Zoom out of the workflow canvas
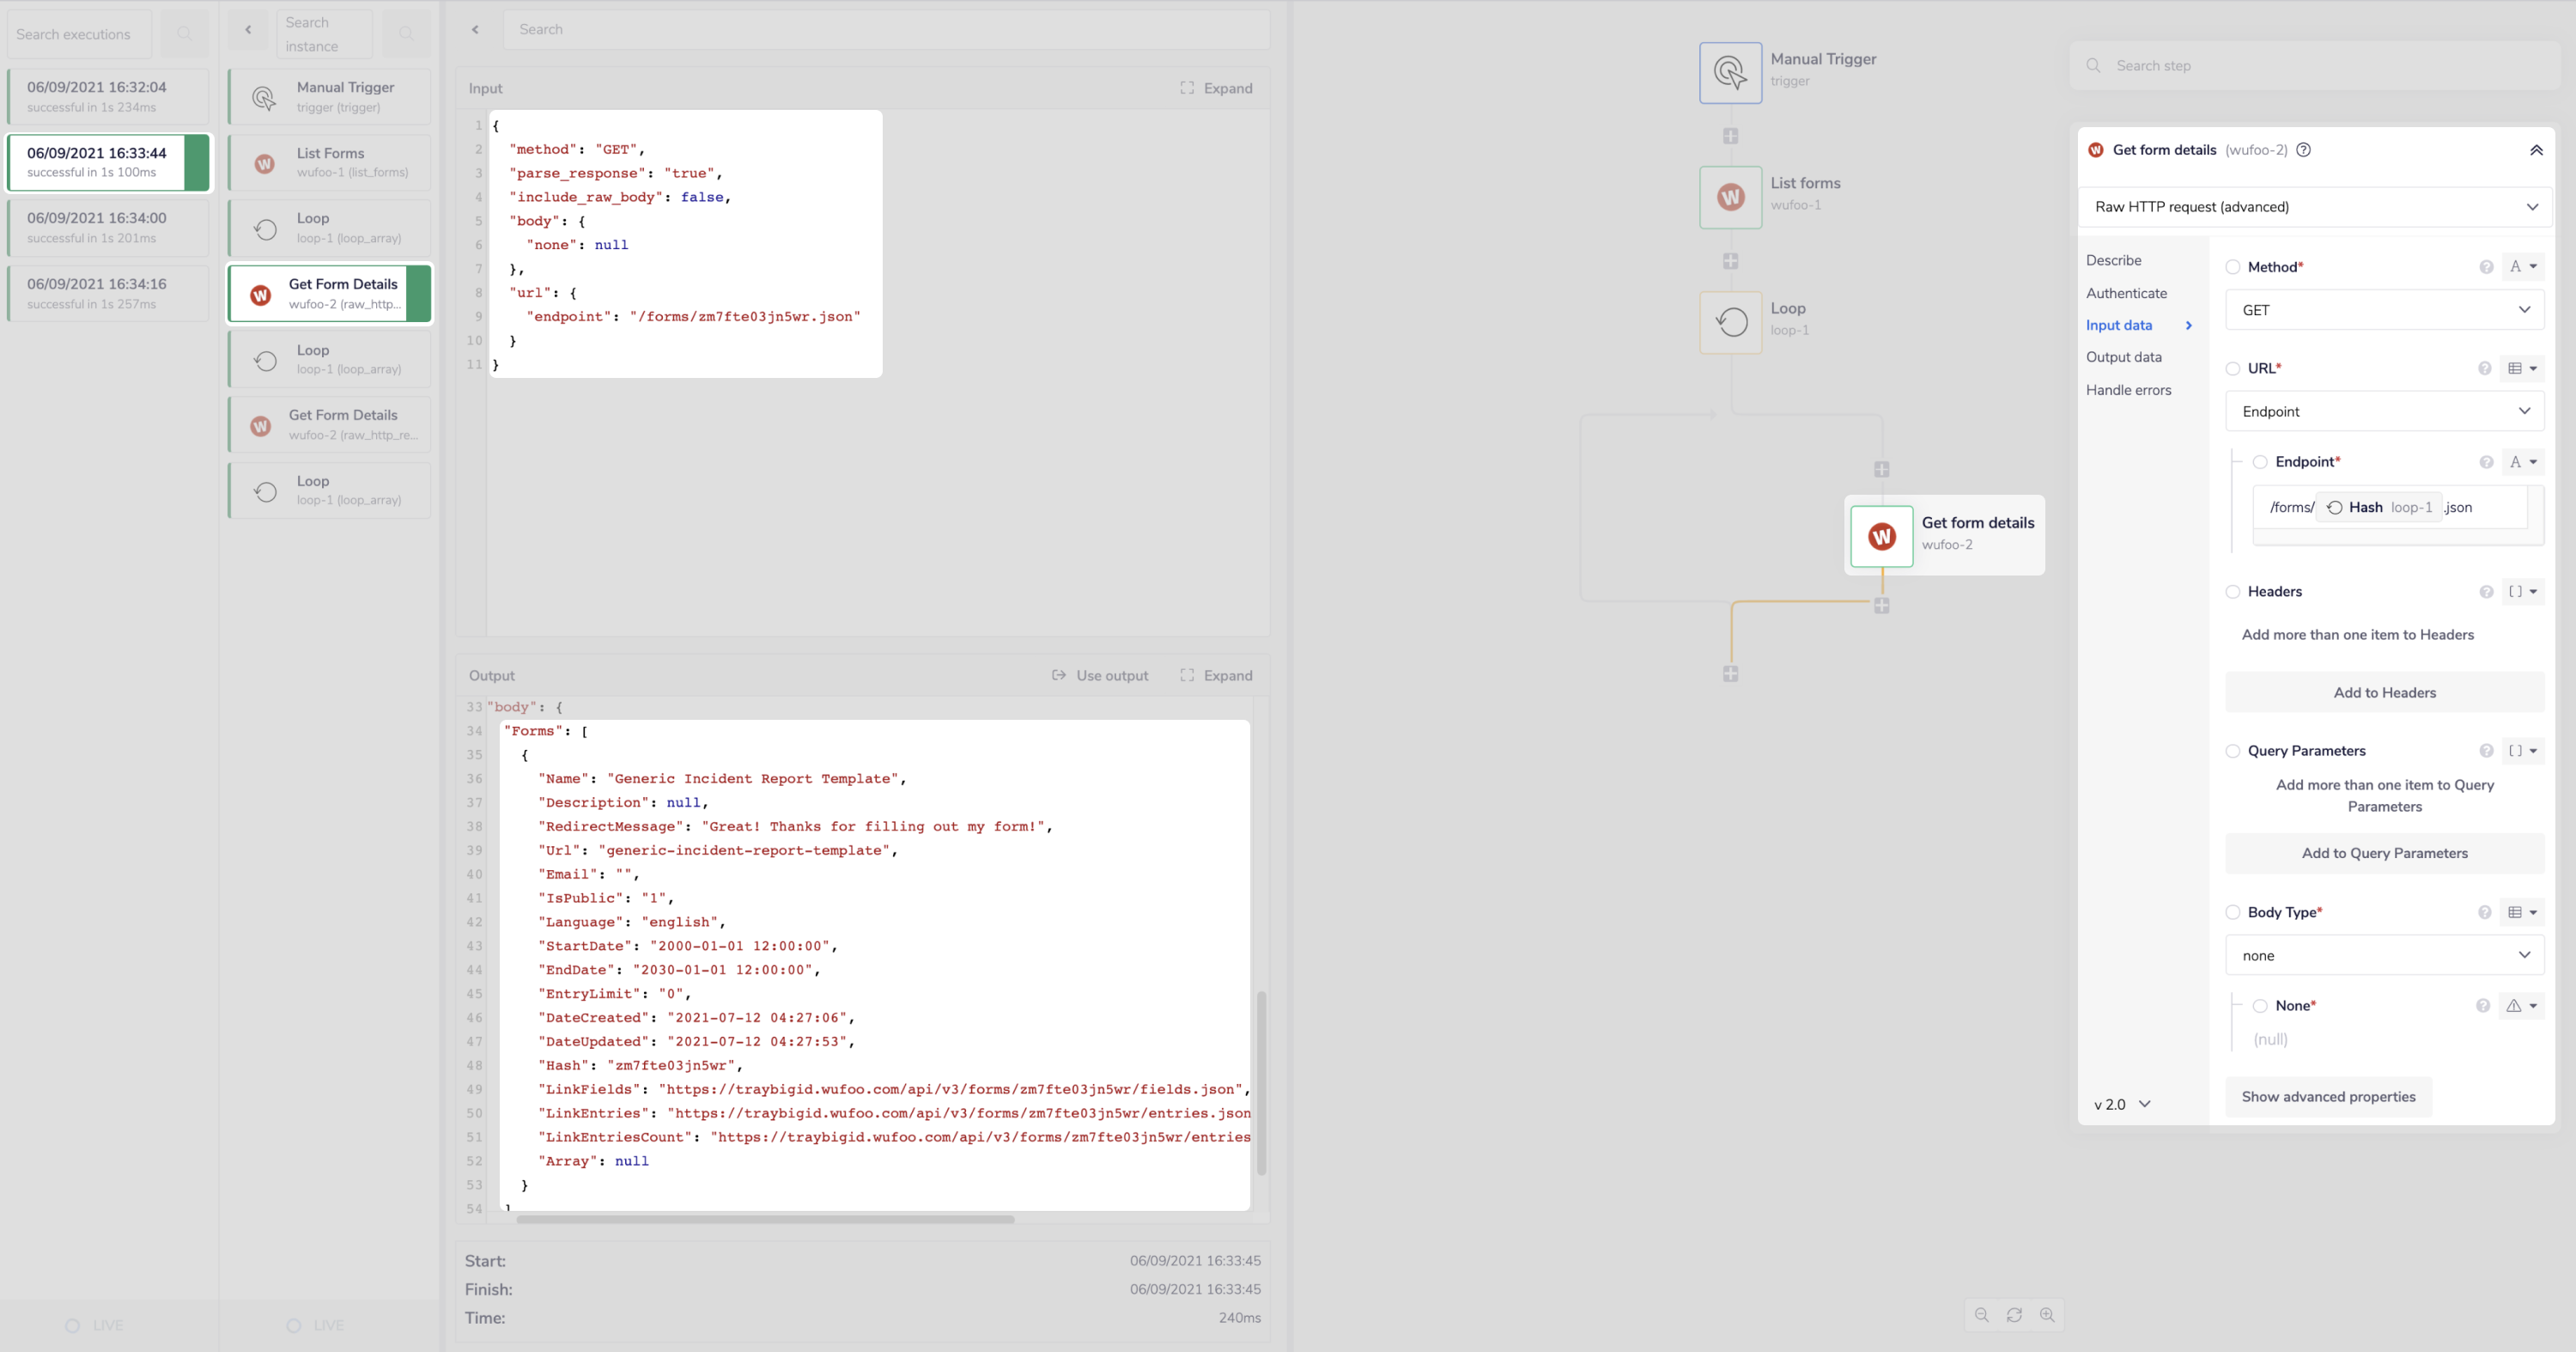 (1981, 1315)
